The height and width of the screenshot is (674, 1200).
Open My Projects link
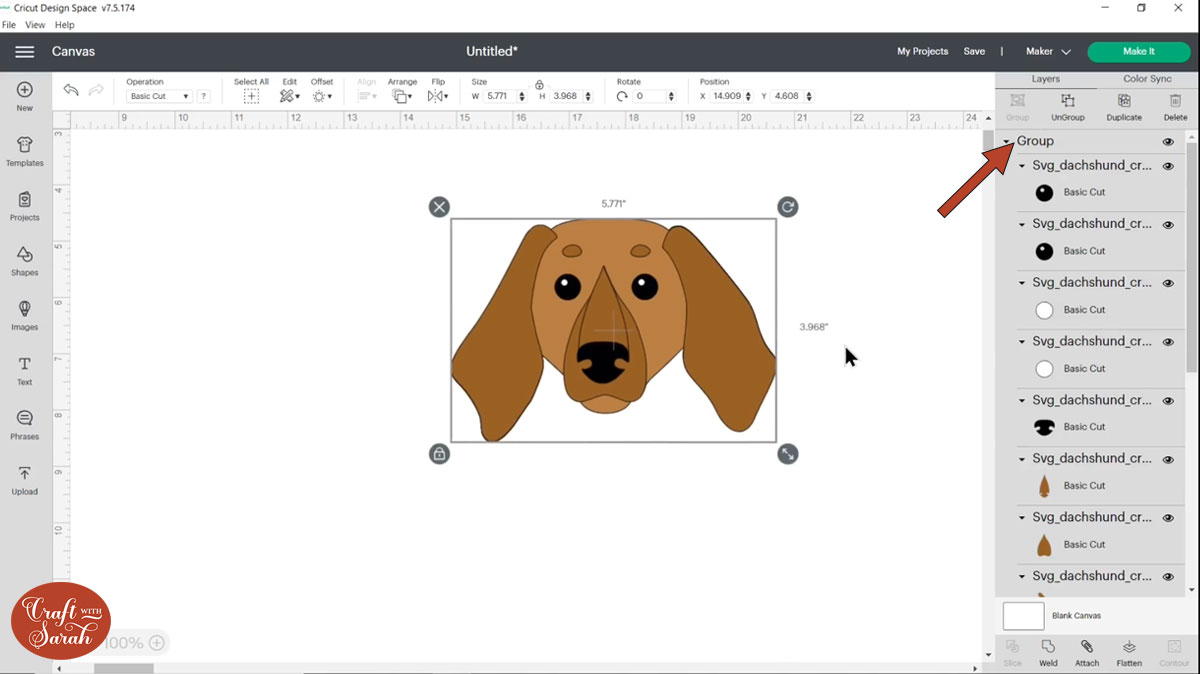point(922,52)
